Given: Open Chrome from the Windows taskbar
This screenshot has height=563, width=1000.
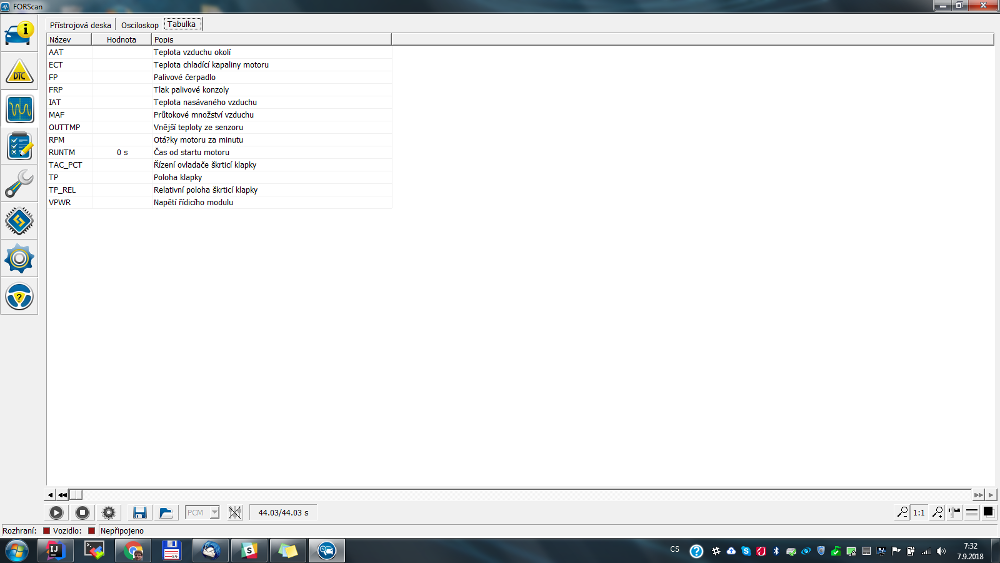Looking at the screenshot, I should point(132,550).
